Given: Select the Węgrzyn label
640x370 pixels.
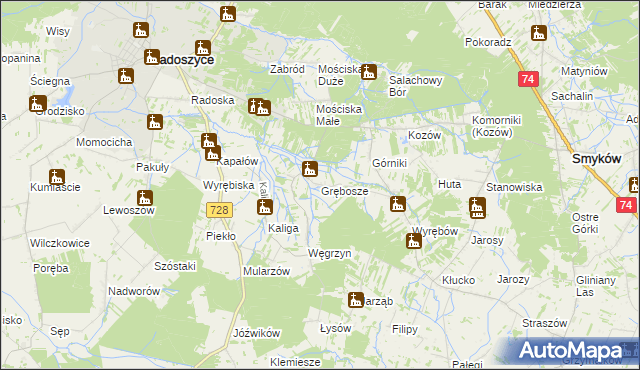Looking at the screenshot, I should pyautogui.click(x=329, y=253).
